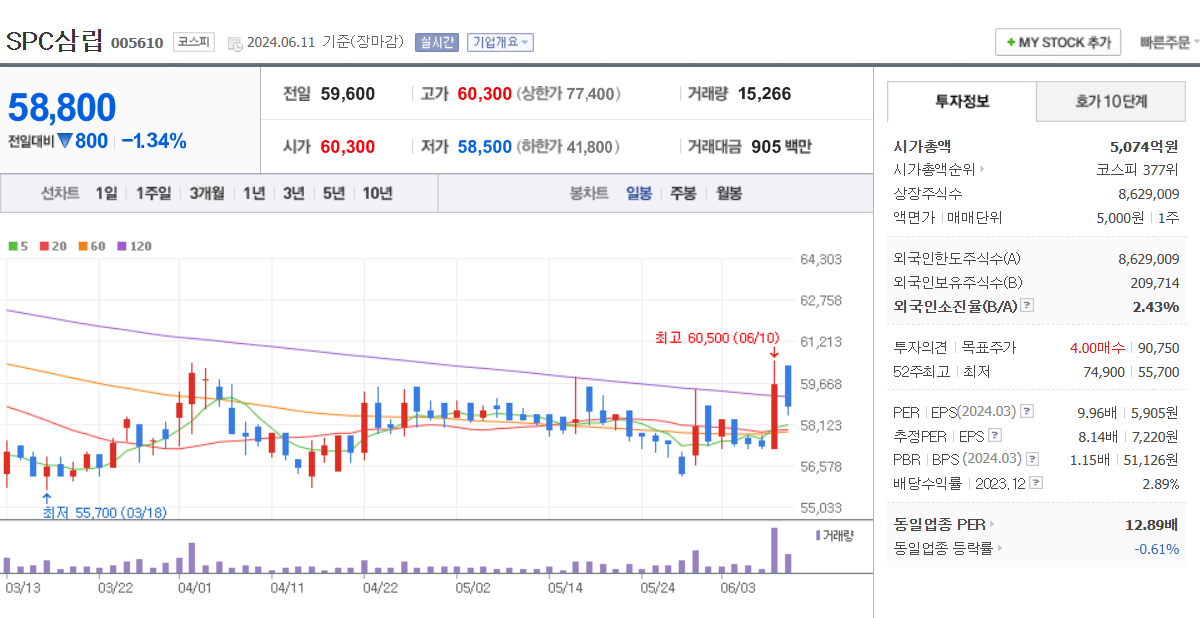Select the 주봉 weekly candle chart

tap(683, 193)
